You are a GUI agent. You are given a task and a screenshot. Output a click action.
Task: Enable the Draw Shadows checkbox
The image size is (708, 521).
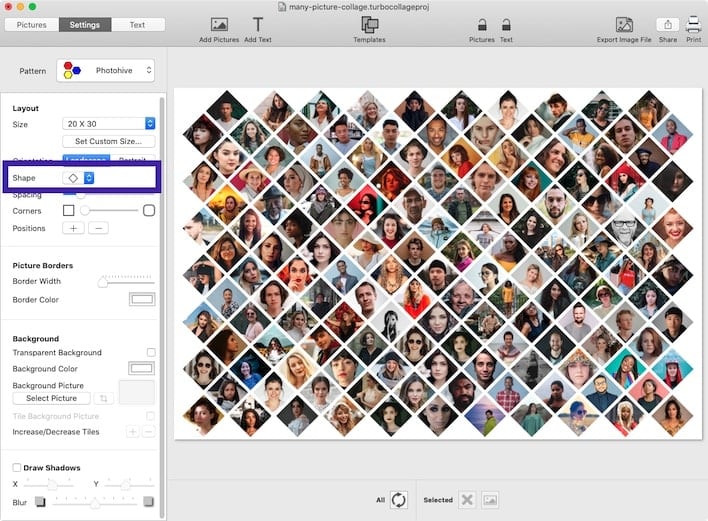coord(17,468)
